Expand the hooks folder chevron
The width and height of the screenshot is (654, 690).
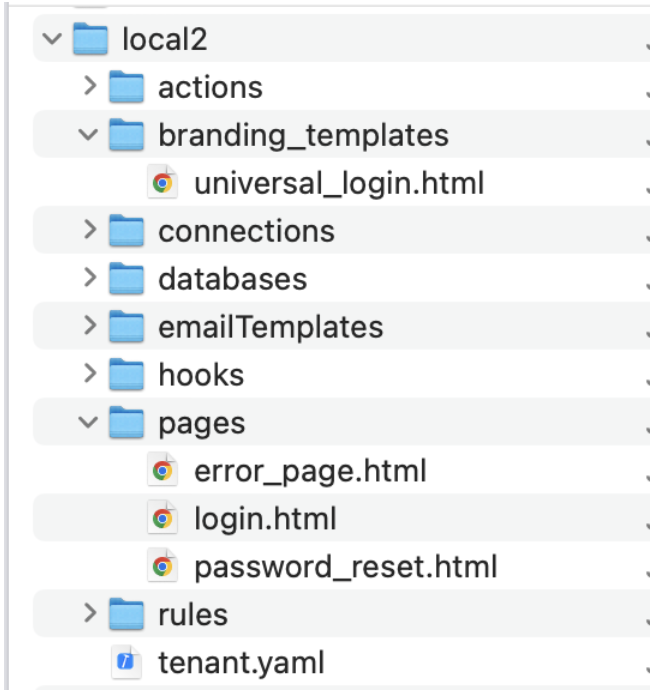[90, 375]
